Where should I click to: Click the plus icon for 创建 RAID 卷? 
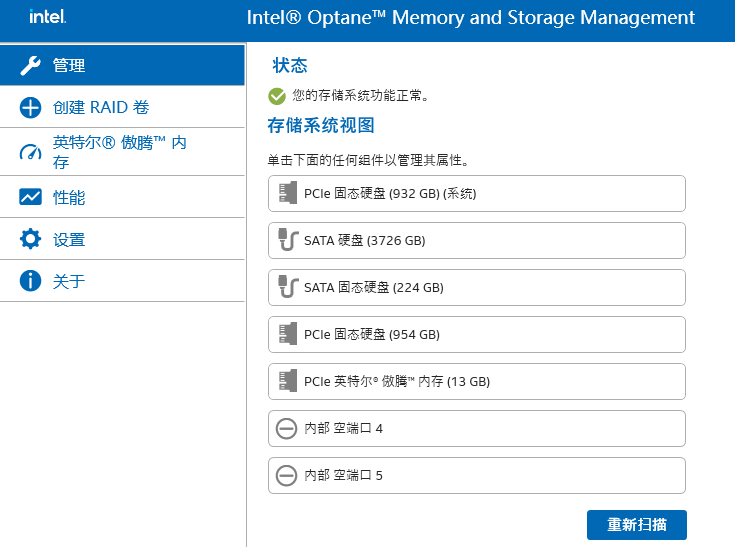pos(30,108)
